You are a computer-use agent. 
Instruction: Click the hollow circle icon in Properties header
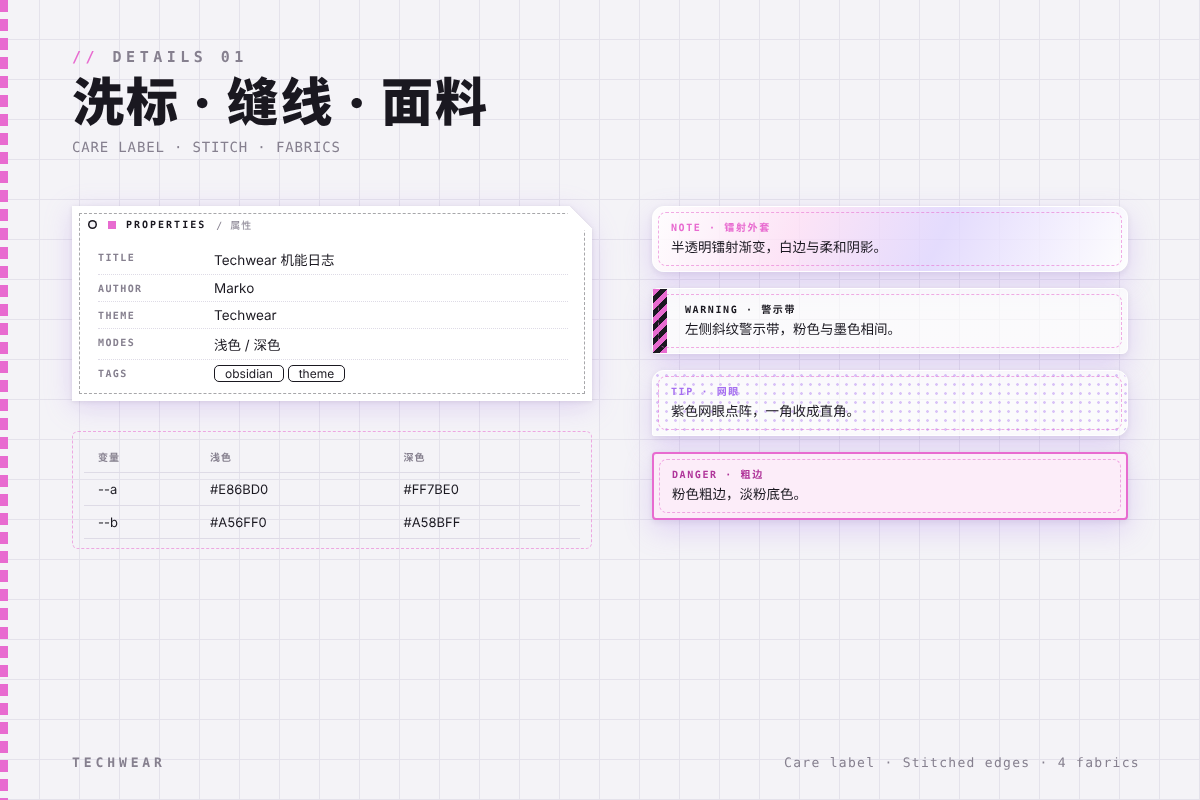coord(93,225)
